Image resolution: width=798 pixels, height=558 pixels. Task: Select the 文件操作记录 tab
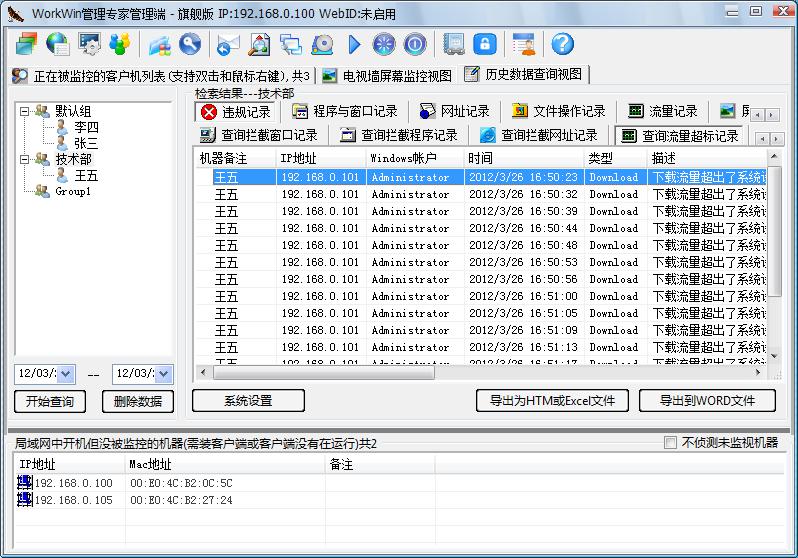point(559,111)
